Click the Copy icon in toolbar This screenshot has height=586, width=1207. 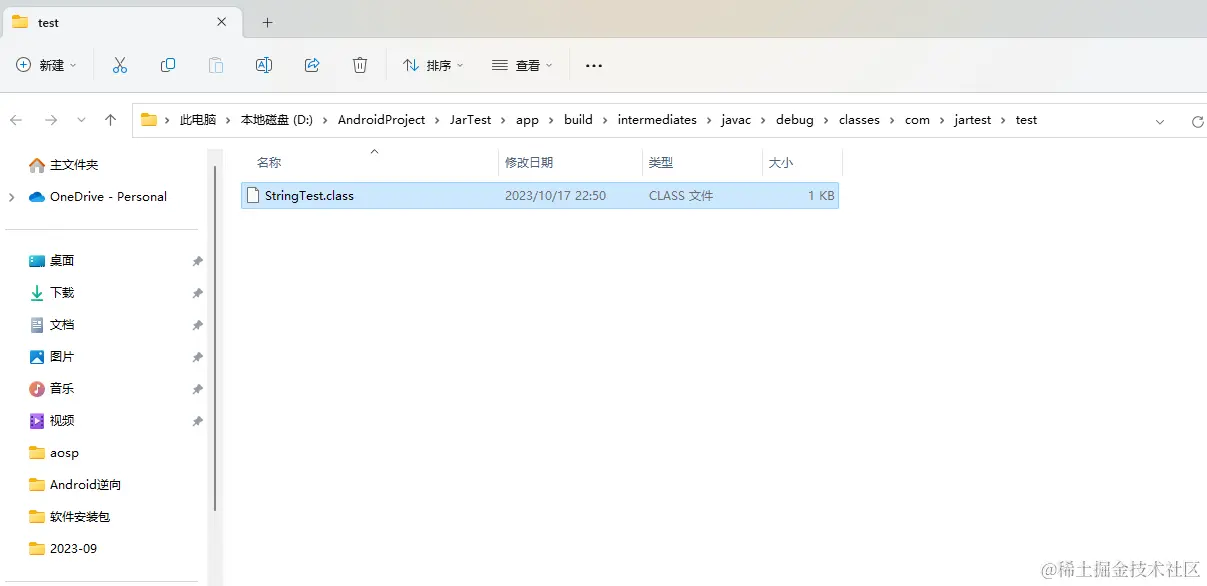(x=168, y=65)
